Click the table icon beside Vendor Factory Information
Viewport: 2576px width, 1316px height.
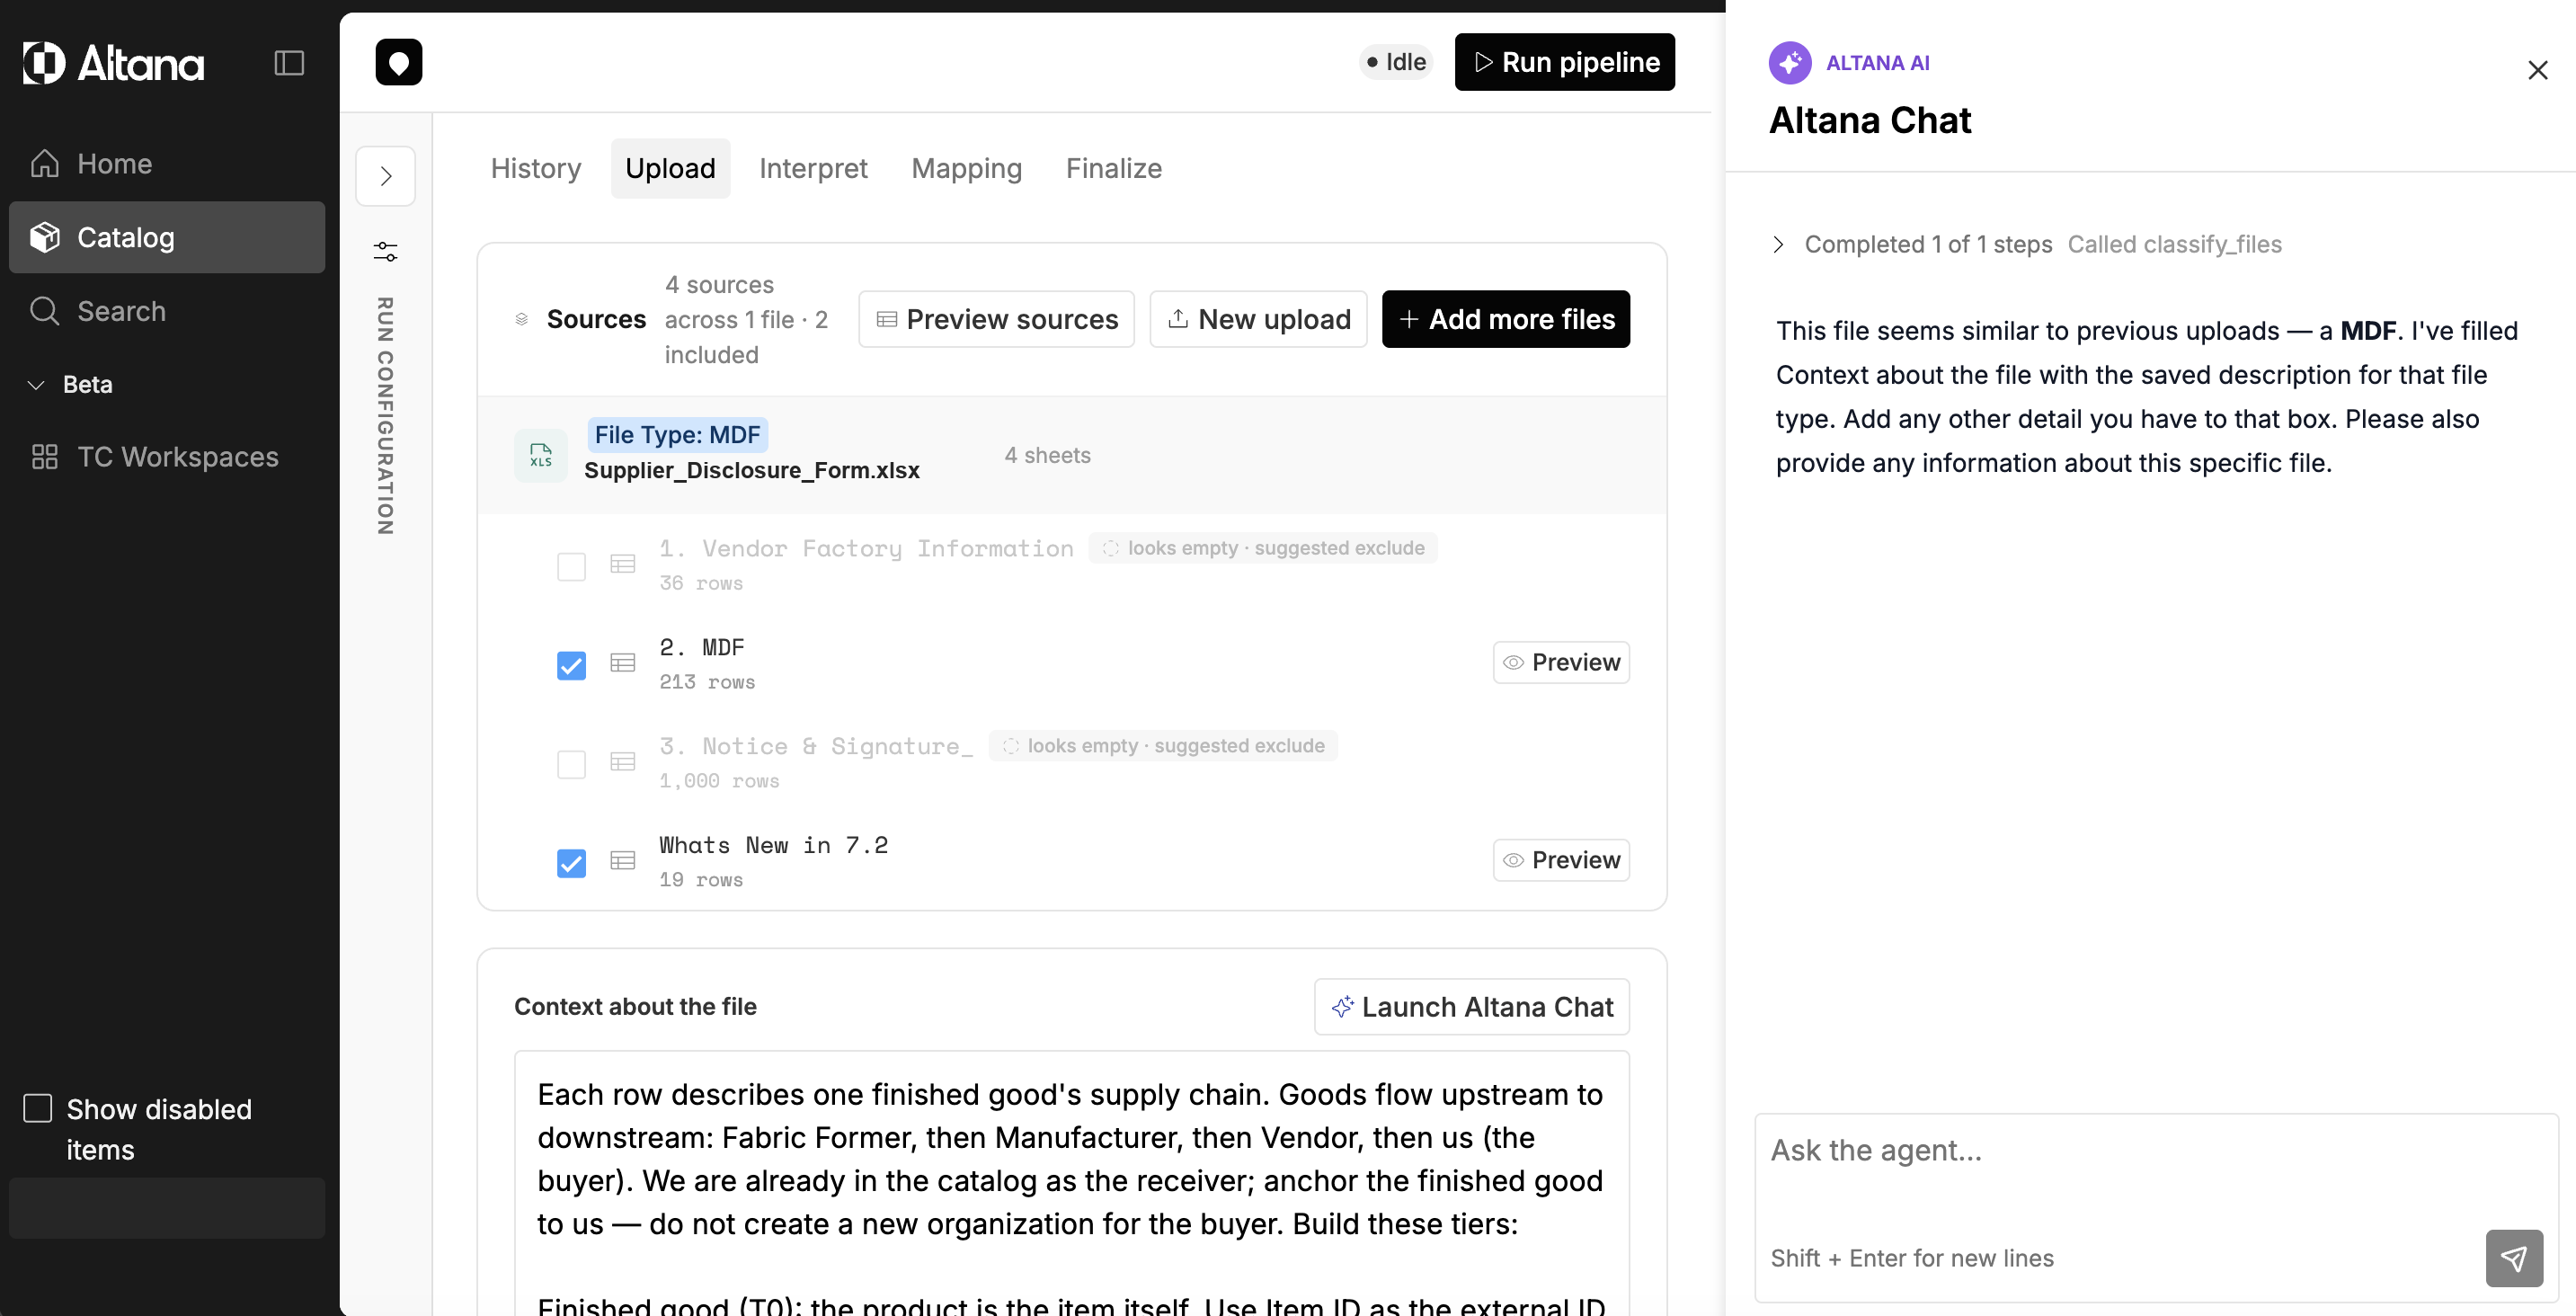click(623, 564)
